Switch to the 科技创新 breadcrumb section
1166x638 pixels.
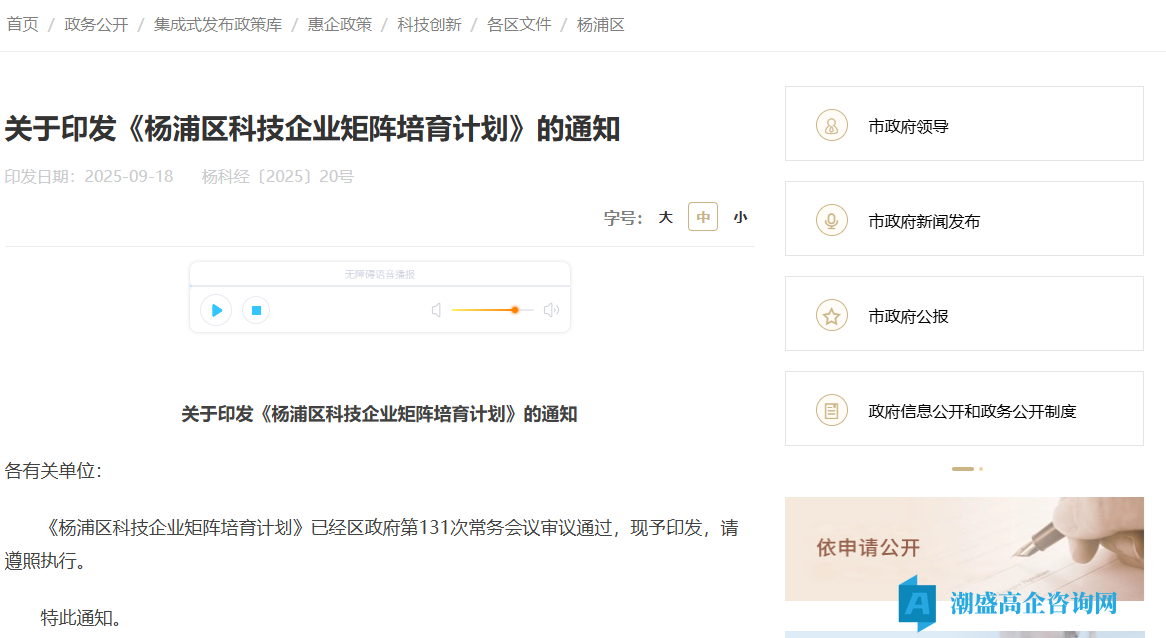point(428,24)
